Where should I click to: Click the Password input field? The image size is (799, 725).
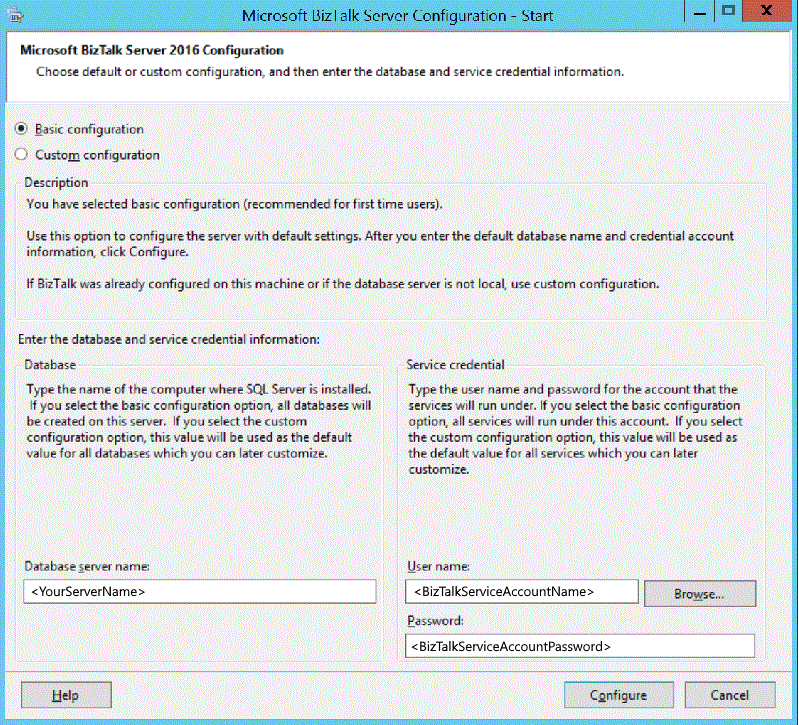580,646
